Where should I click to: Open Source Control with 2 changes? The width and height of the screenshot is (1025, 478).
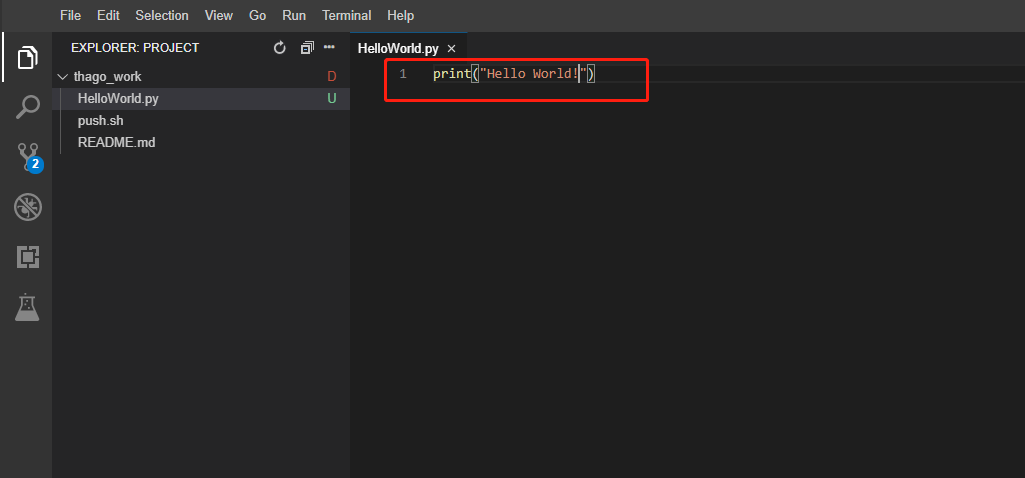click(x=29, y=158)
